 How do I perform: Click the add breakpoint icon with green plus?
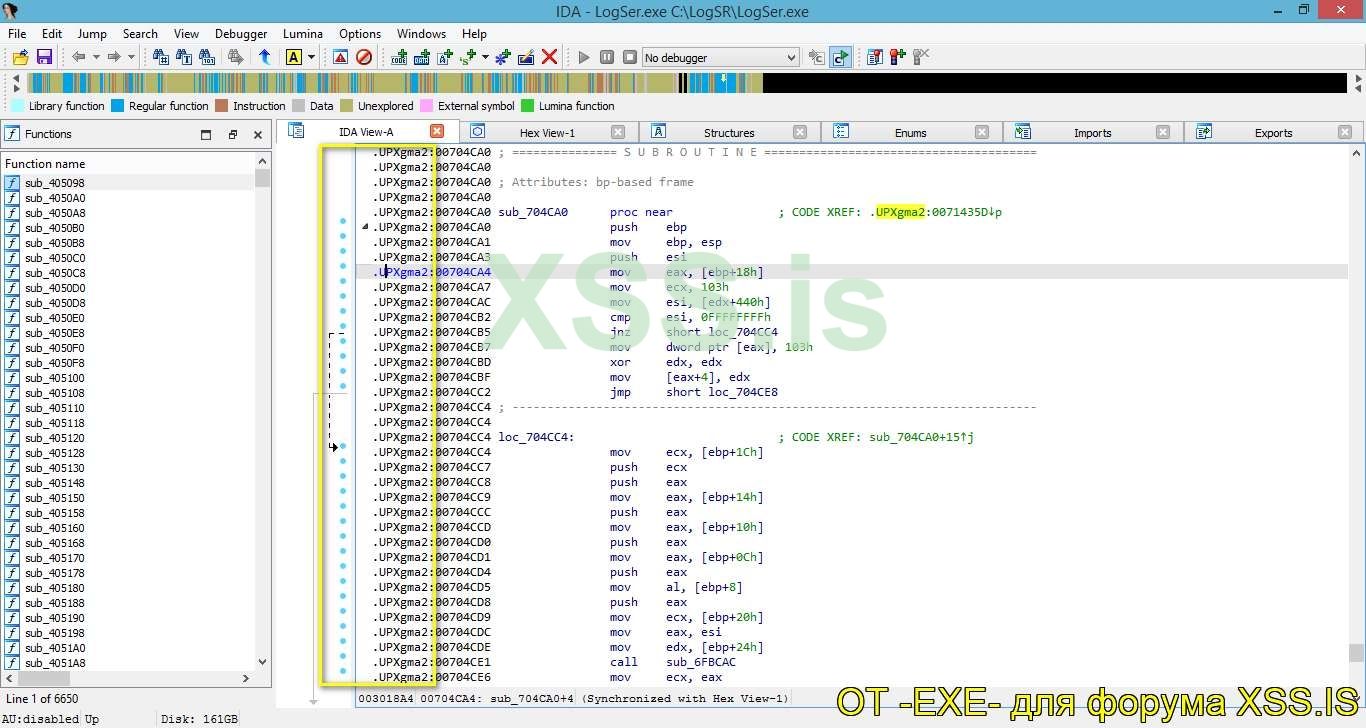tap(898, 57)
